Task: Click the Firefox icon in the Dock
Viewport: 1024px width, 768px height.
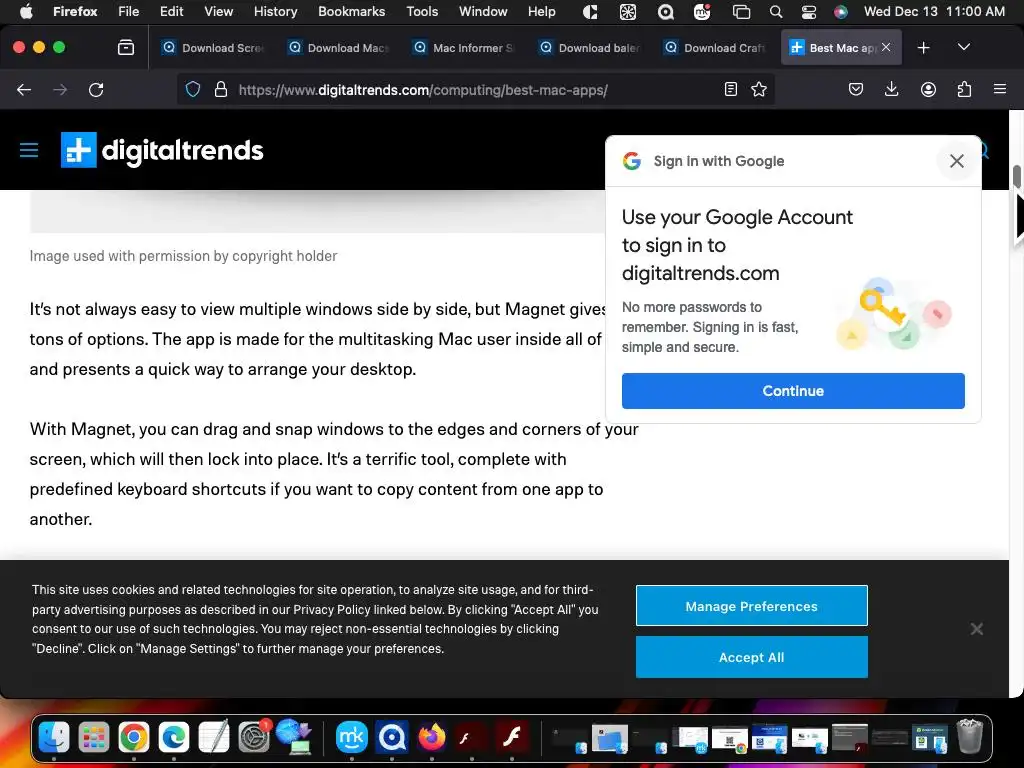Action: click(432, 737)
